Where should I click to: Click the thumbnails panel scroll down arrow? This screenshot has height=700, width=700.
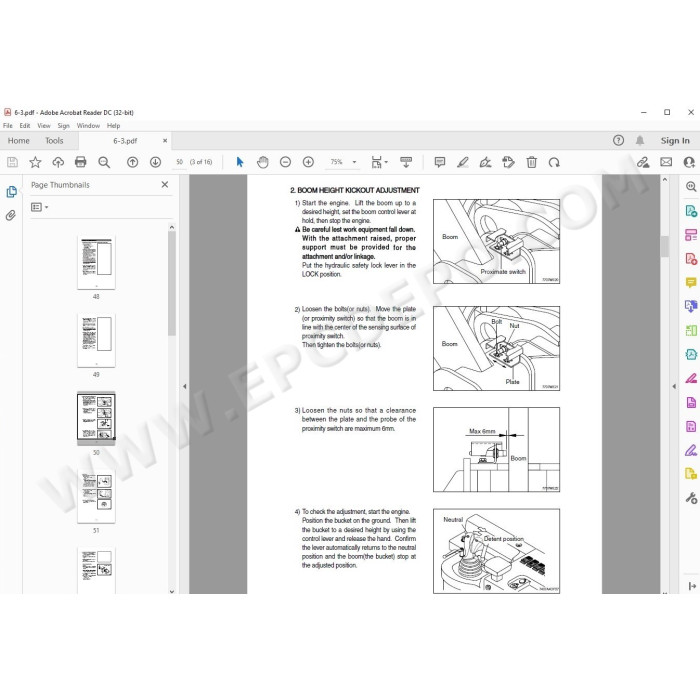(172, 591)
